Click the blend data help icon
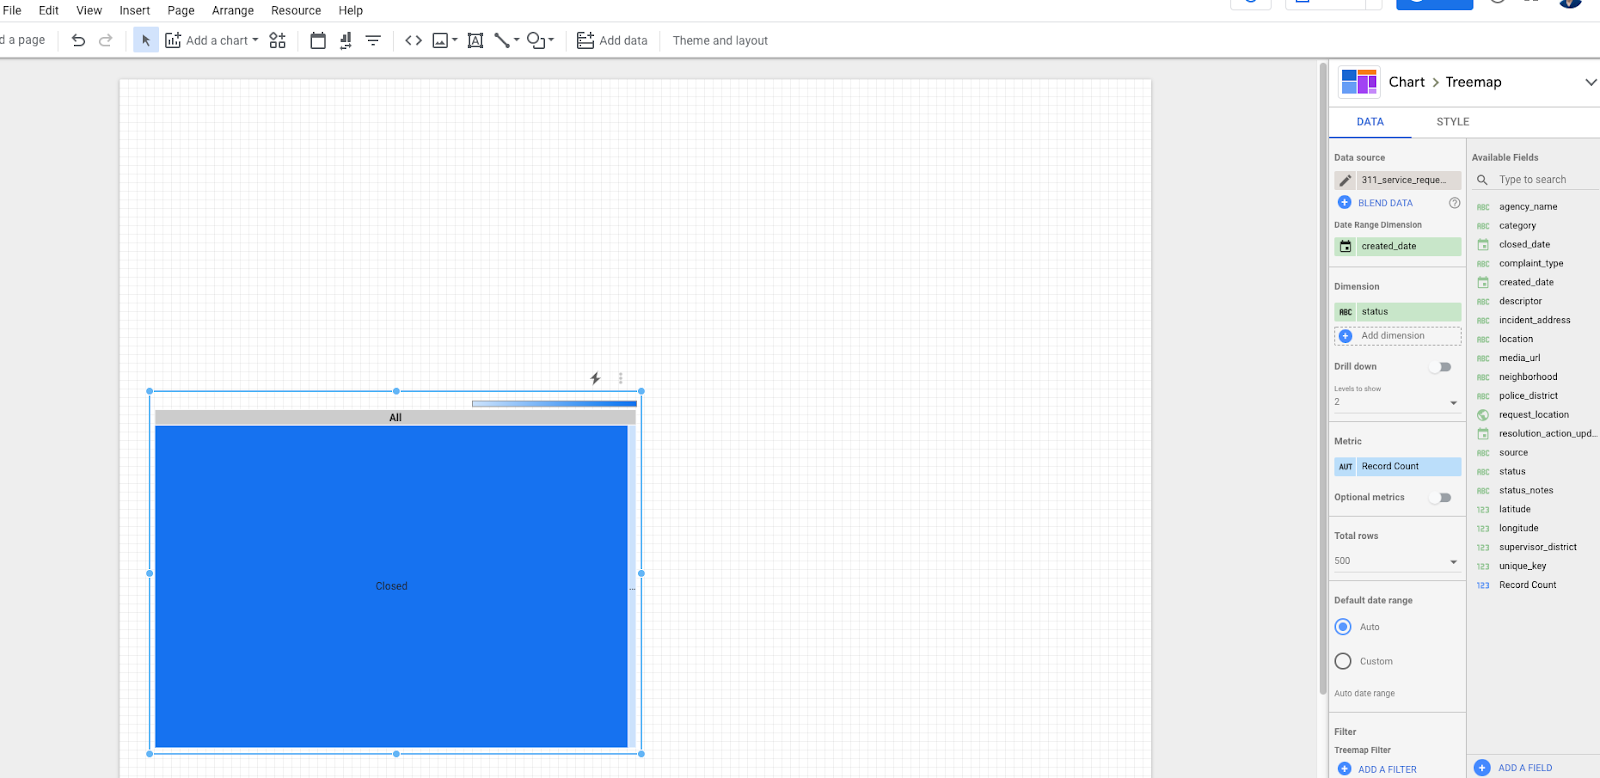 (x=1454, y=203)
